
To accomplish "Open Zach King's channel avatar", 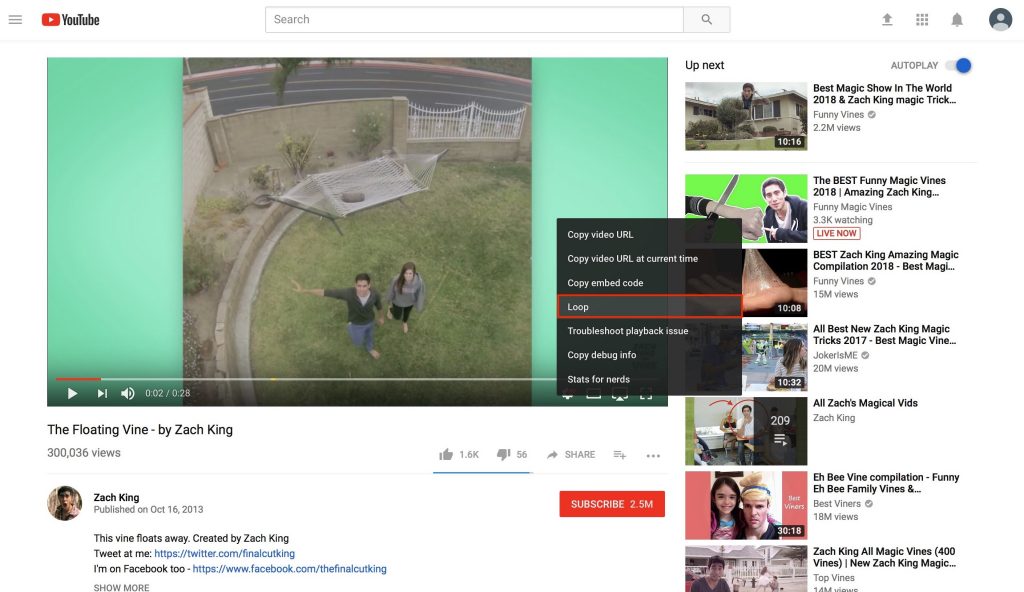I will pyautogui.click(x=65, y=503).
